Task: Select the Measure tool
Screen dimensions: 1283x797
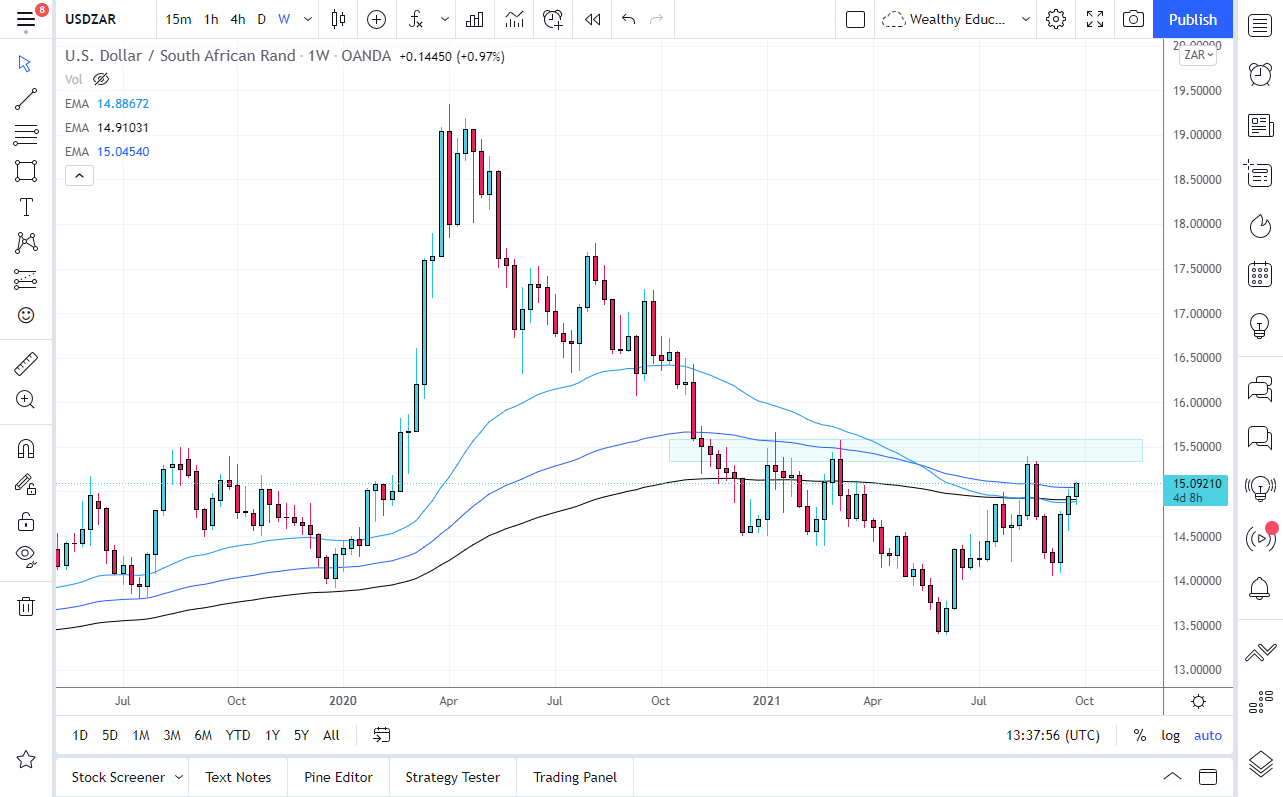Action: click(25, 363)
